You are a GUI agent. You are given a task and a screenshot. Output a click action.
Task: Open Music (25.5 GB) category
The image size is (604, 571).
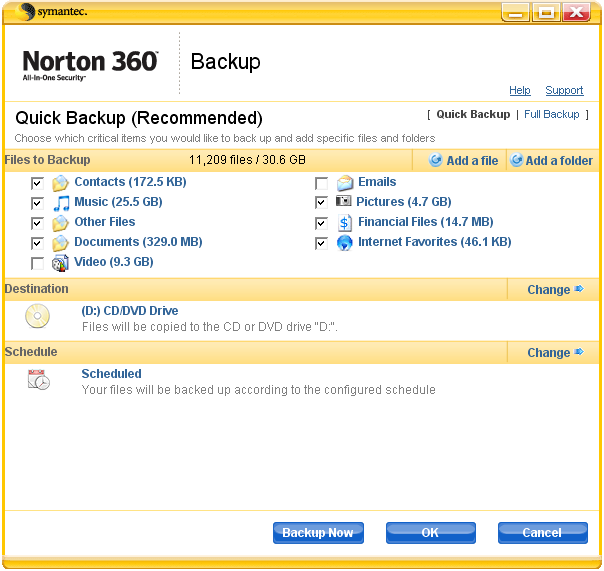118,202
